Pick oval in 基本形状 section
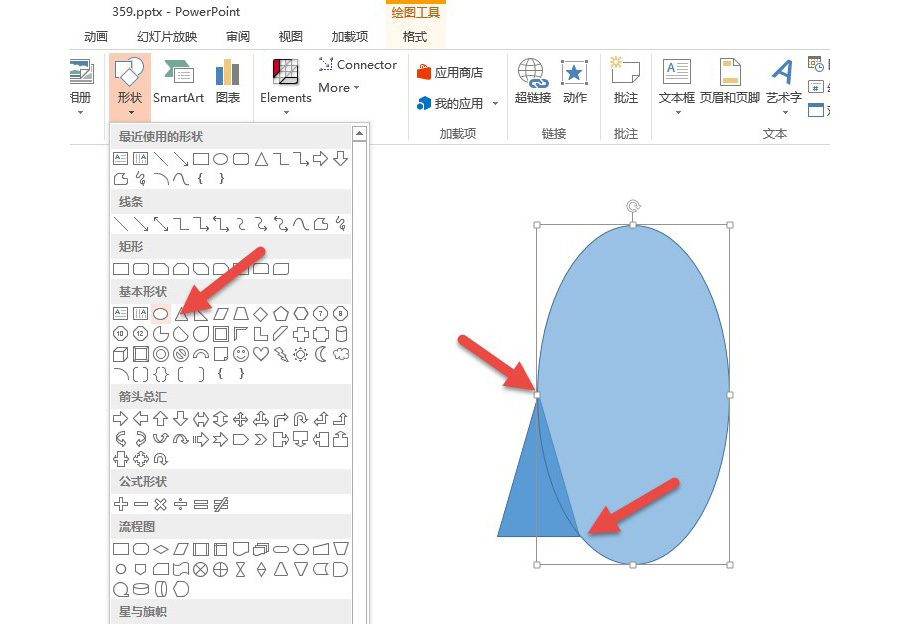 tap(161, 314)
